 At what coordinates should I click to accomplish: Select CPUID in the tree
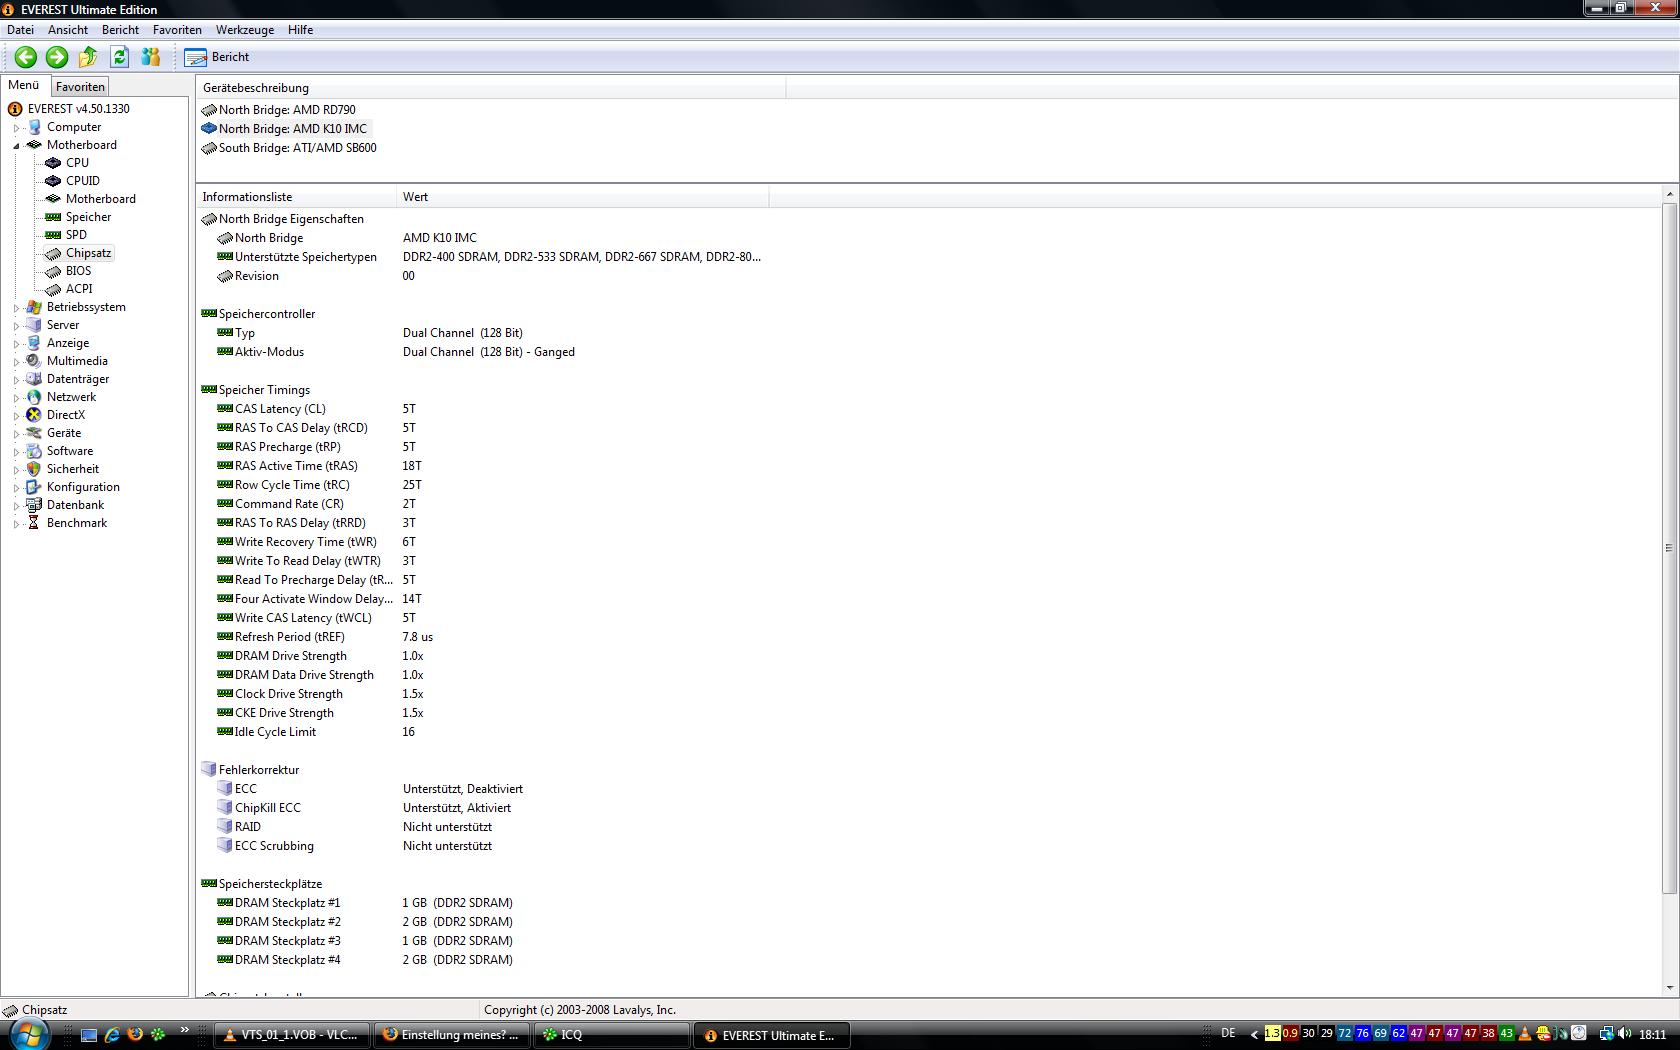(82, 181)
